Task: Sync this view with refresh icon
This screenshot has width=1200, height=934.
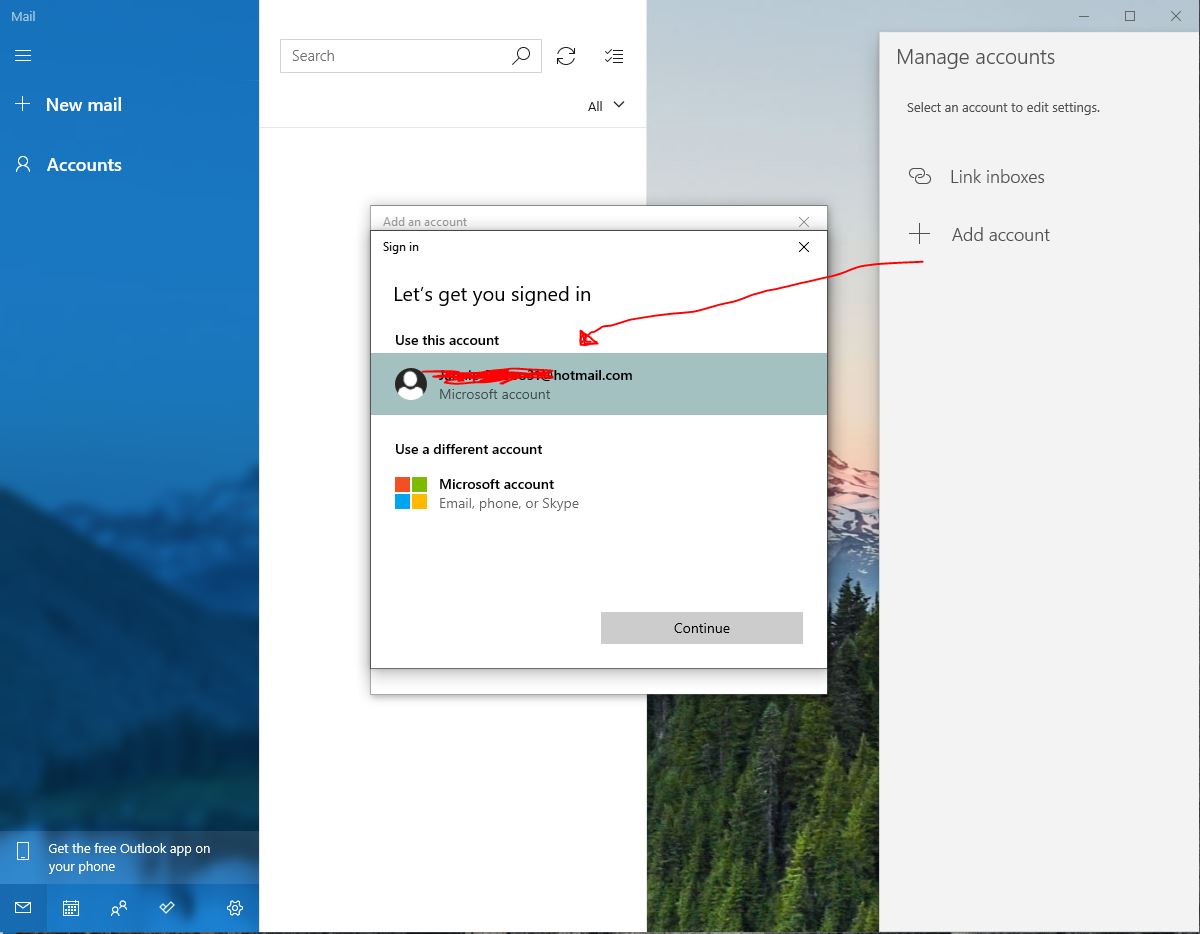Action: coord(566,56)
